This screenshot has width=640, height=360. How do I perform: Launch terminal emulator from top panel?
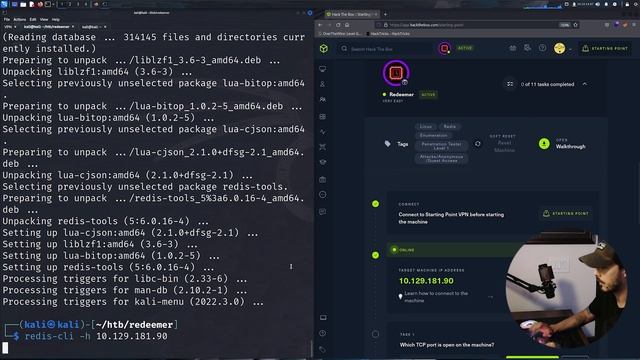48,4
